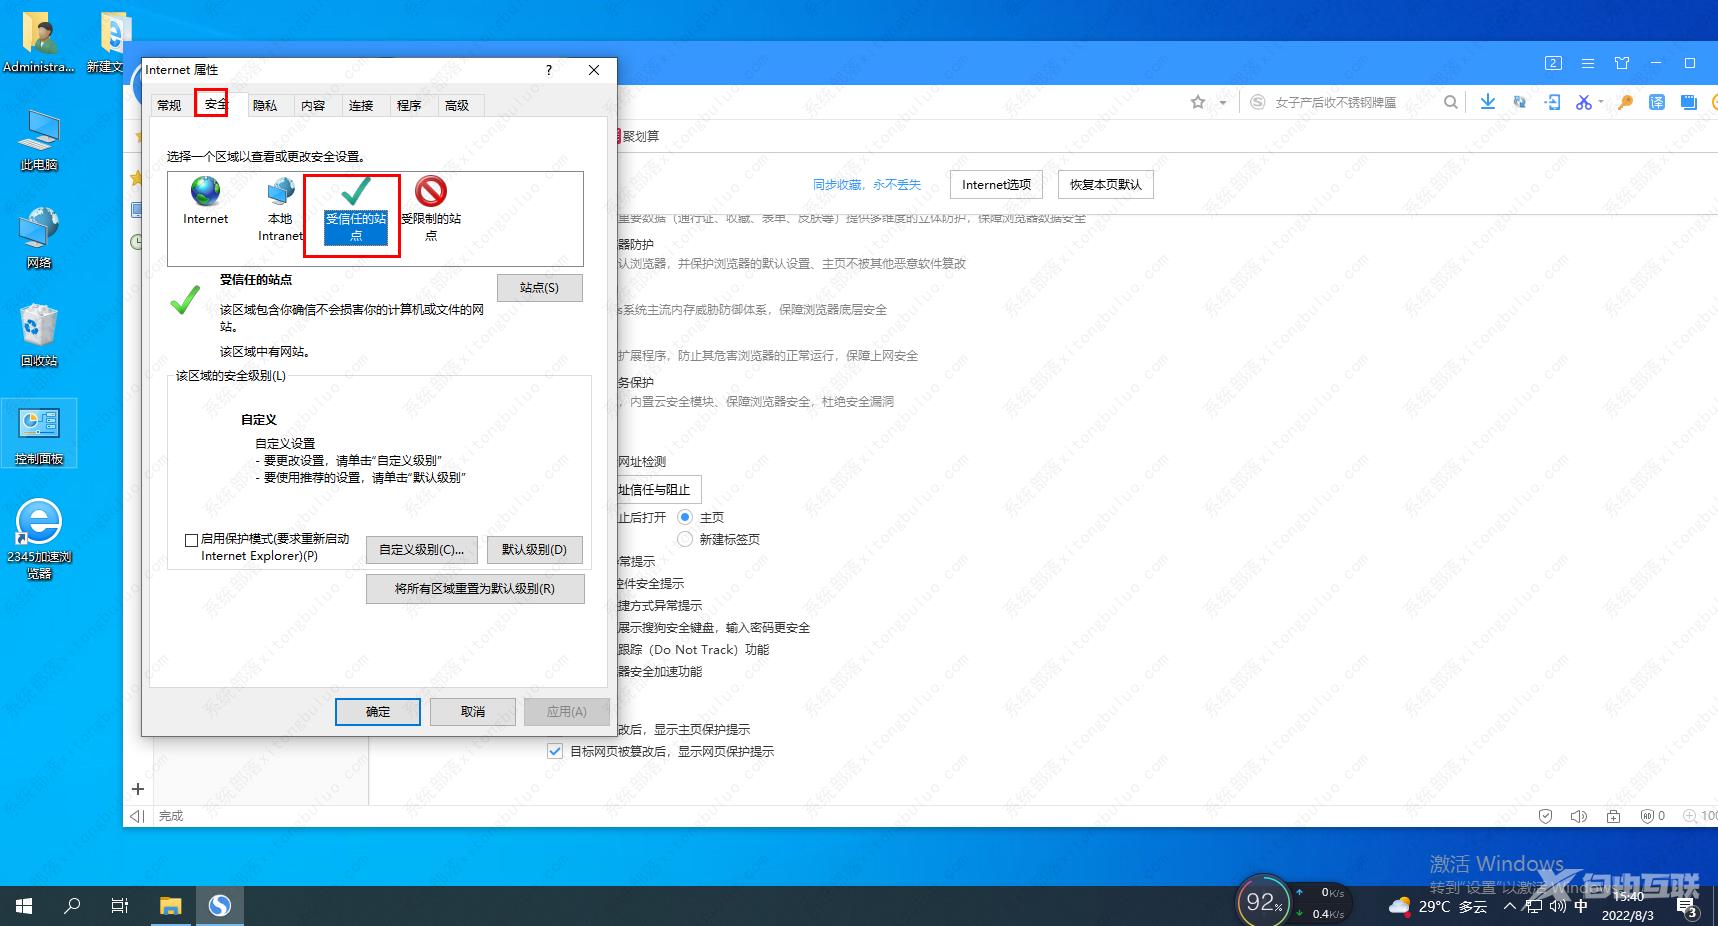The height and width of the screenshot is (926, 1718).
Task: Click Sogou browser icon in taskbar
Action: click(220, 906)
